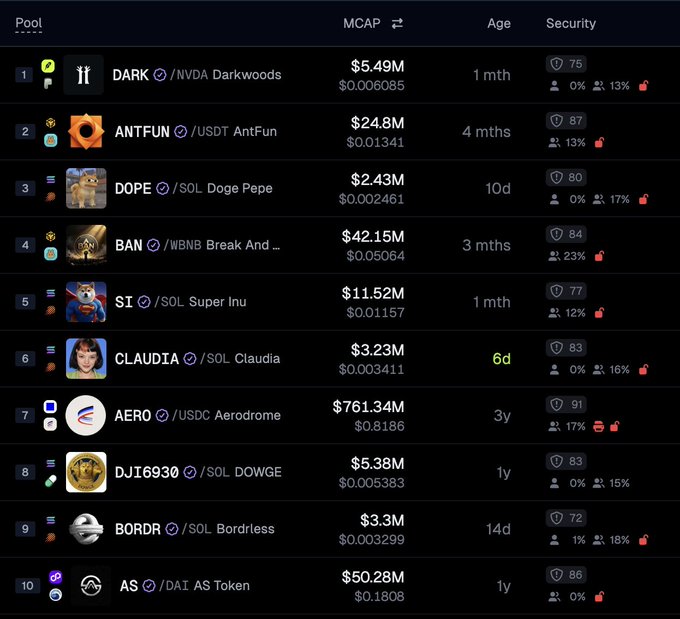This screenshot has width=680, height=619.
Task: Click Solana chain icon in DOPE row
Action: pyautogui.click(x=51, y=179)
